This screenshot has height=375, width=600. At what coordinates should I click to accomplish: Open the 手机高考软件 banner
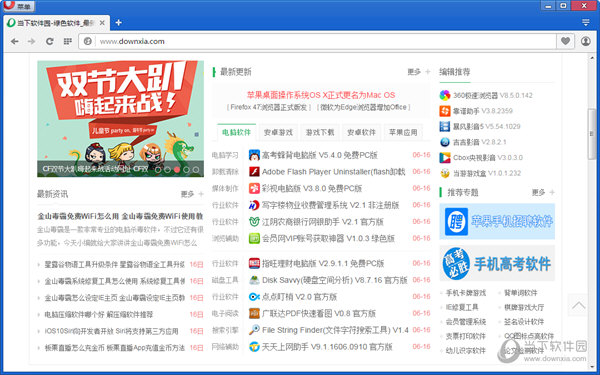[x=497, y=263]
